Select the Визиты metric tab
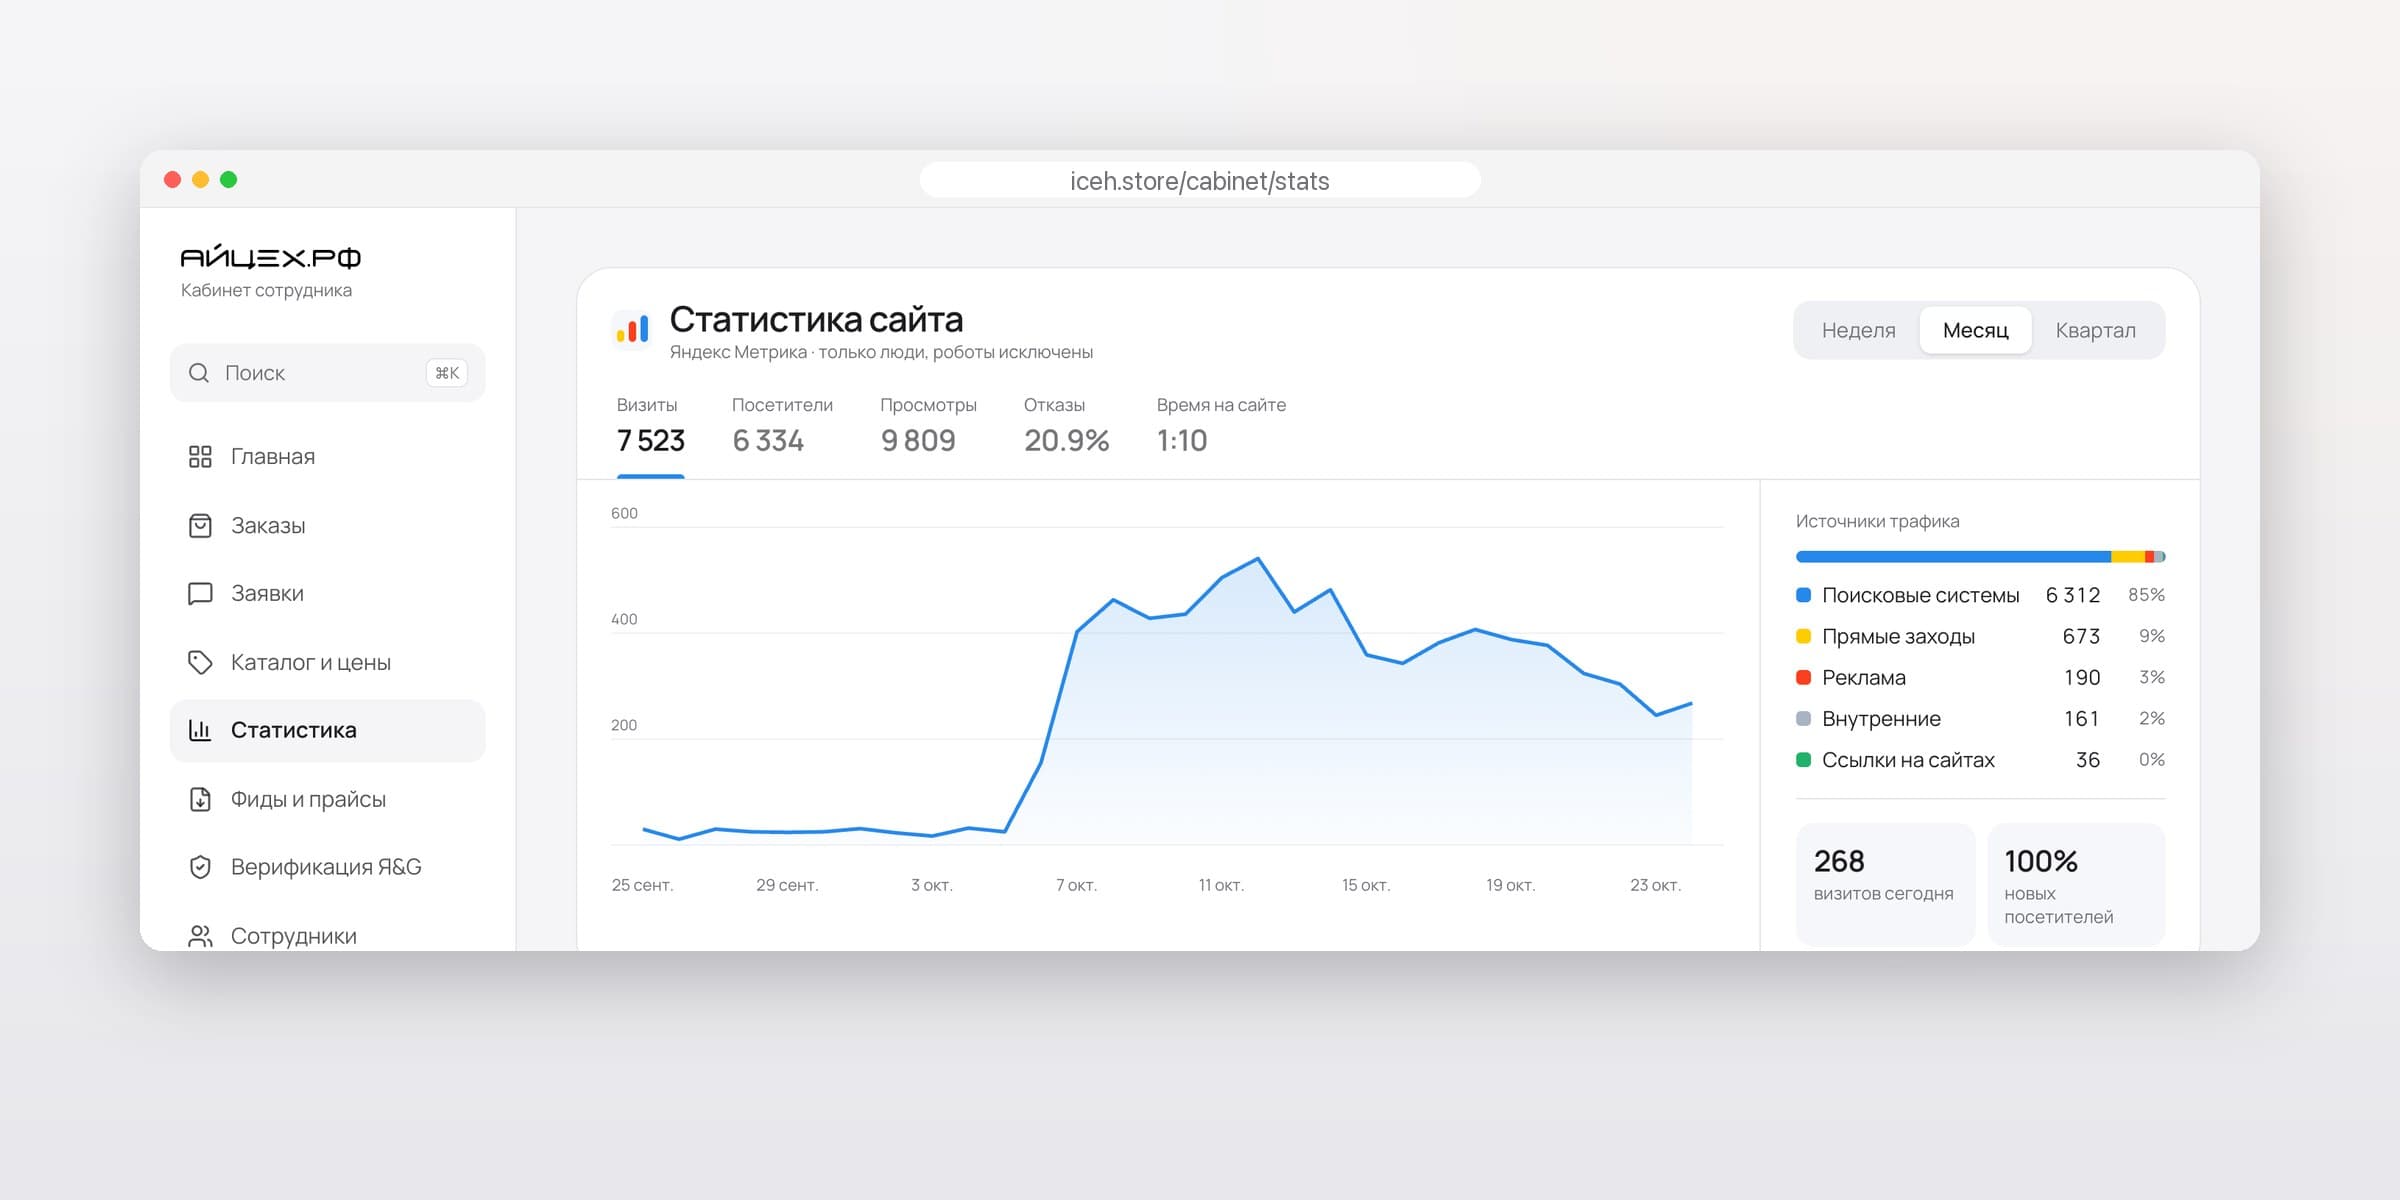 (651, 425)
